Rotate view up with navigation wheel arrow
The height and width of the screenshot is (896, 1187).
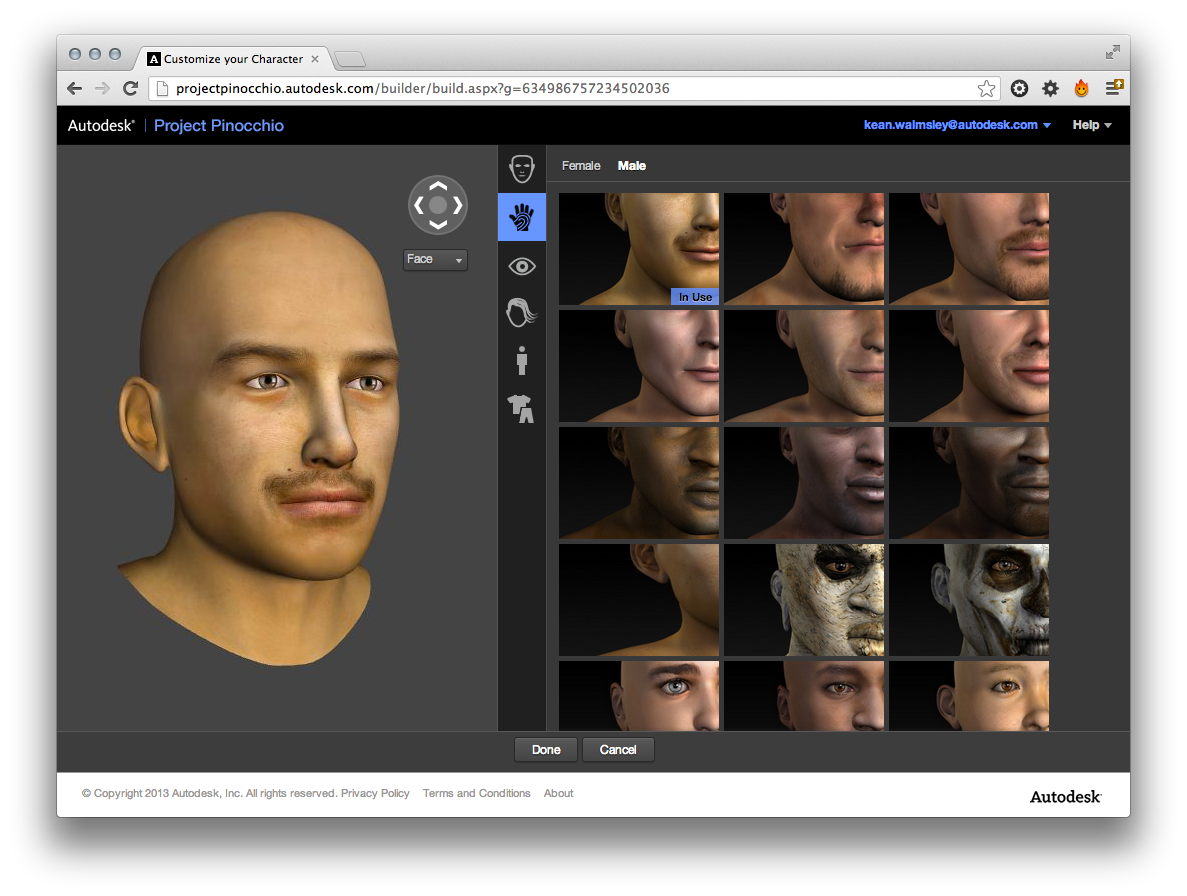437,186
